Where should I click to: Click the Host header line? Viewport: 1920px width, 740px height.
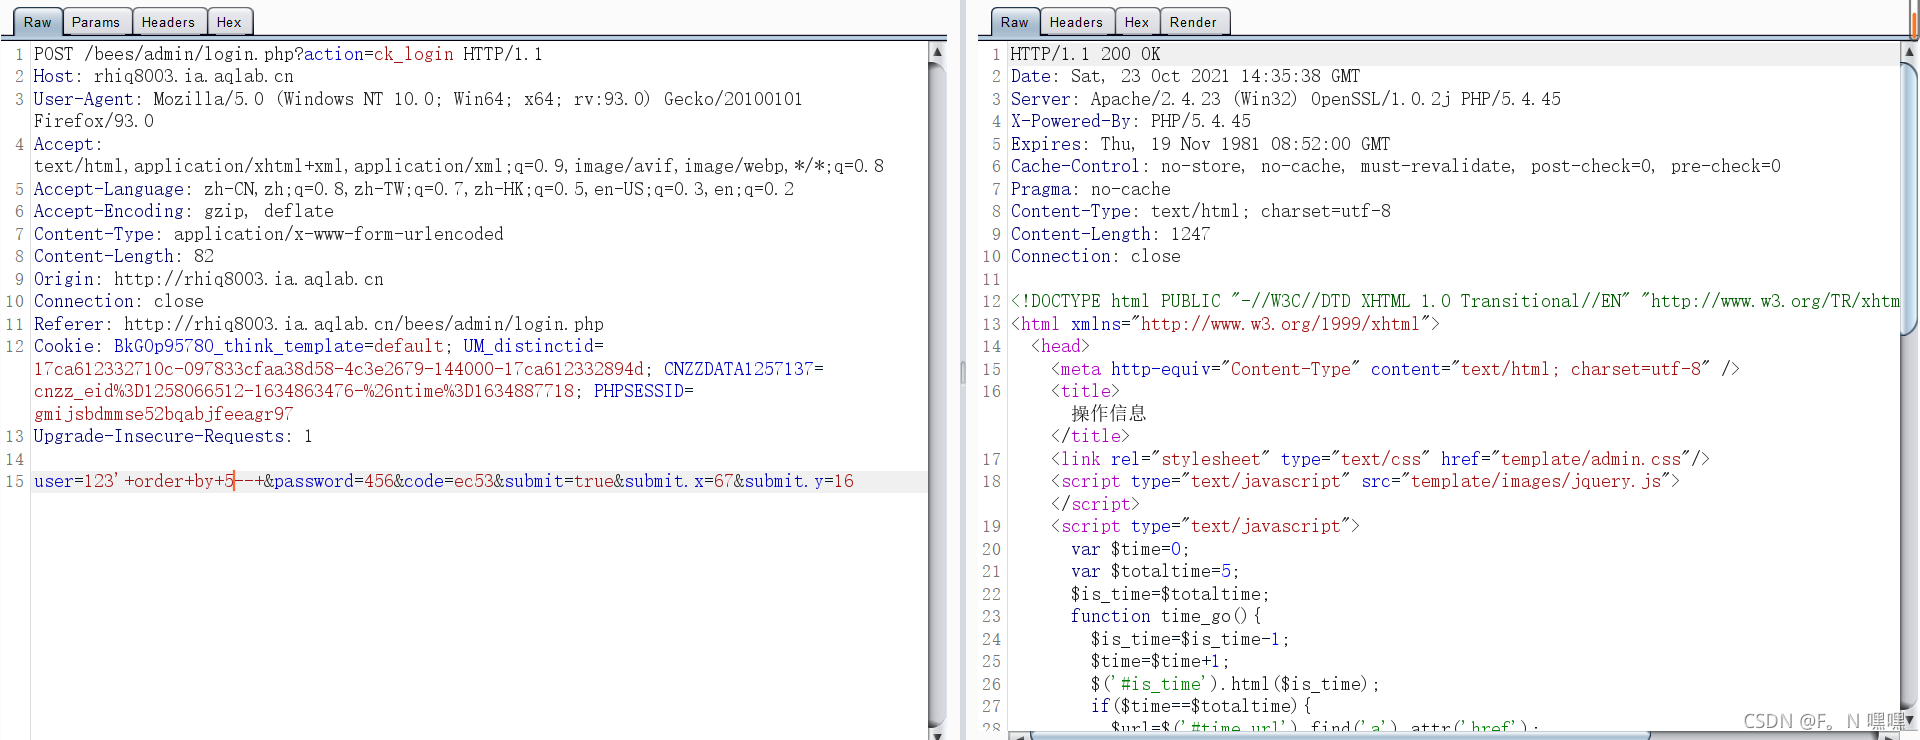pos(164,76)
